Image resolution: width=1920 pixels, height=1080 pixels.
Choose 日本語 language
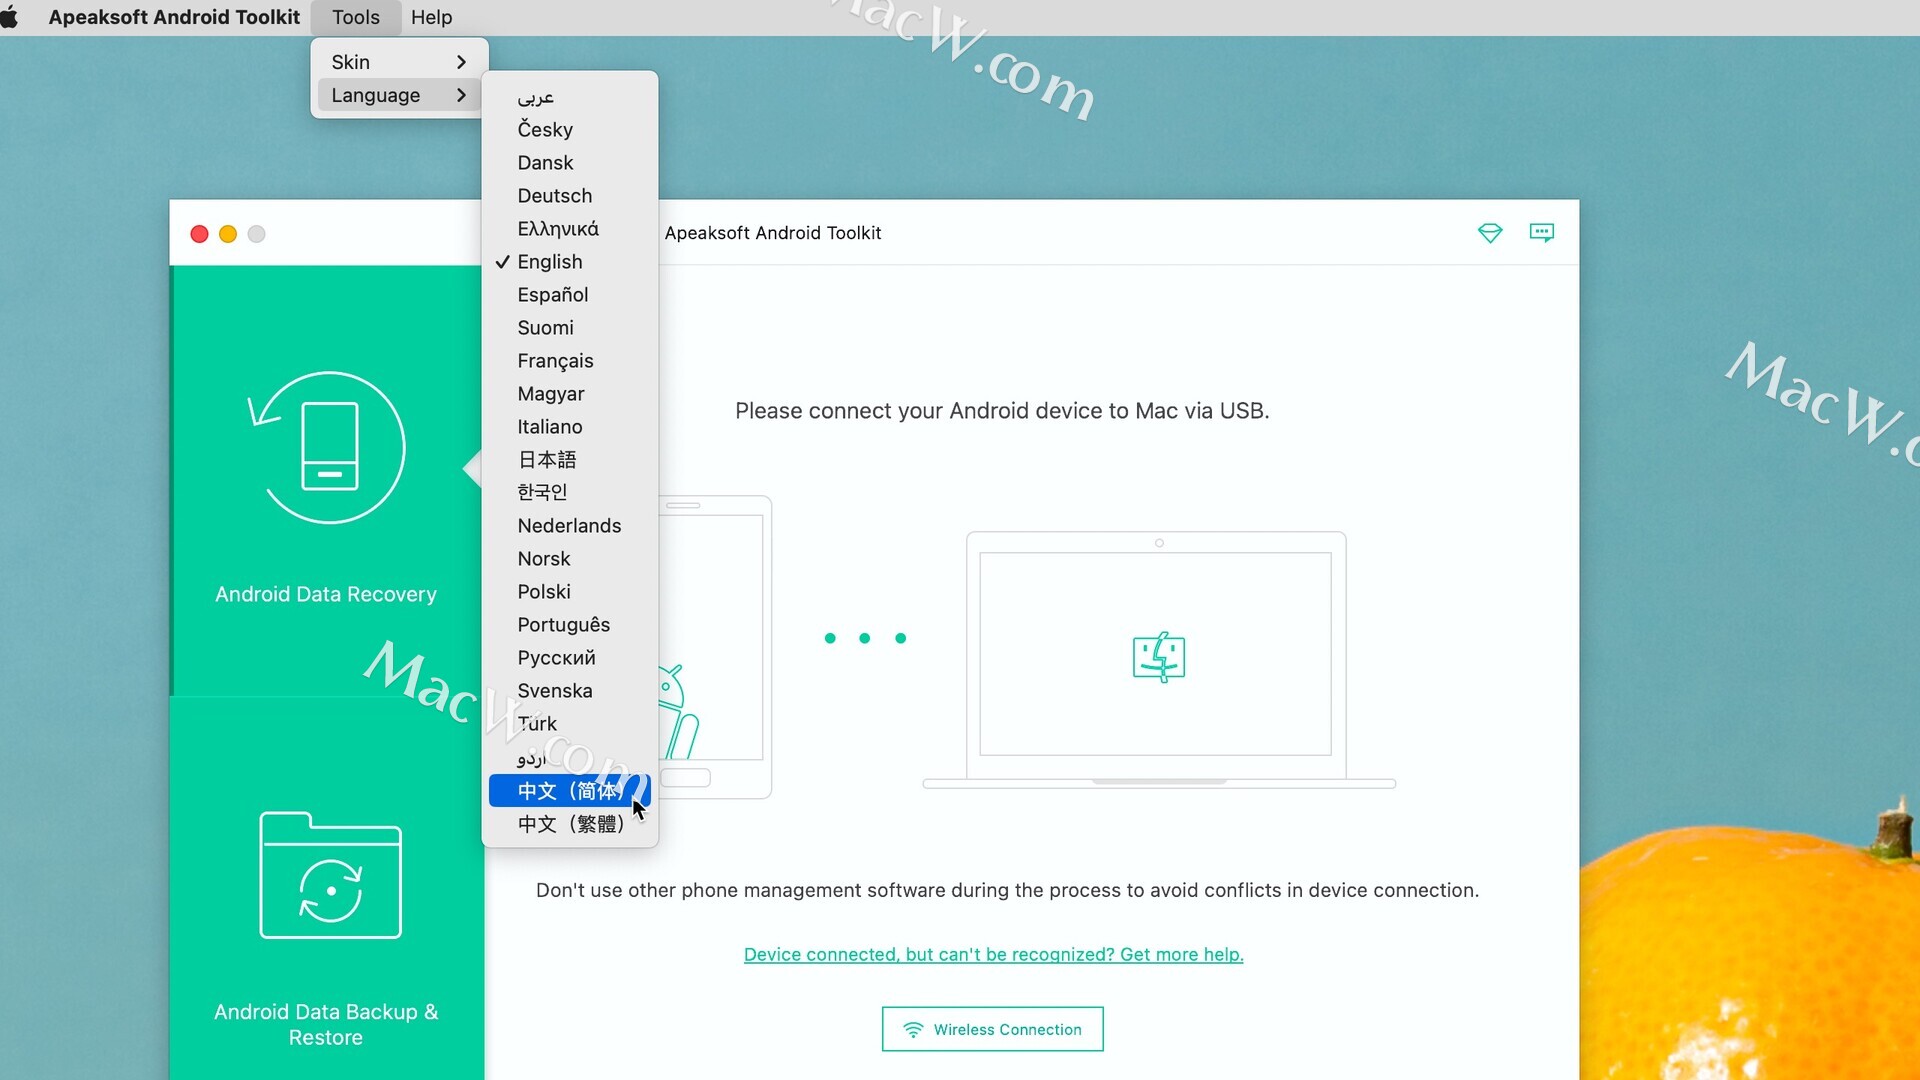570,460
